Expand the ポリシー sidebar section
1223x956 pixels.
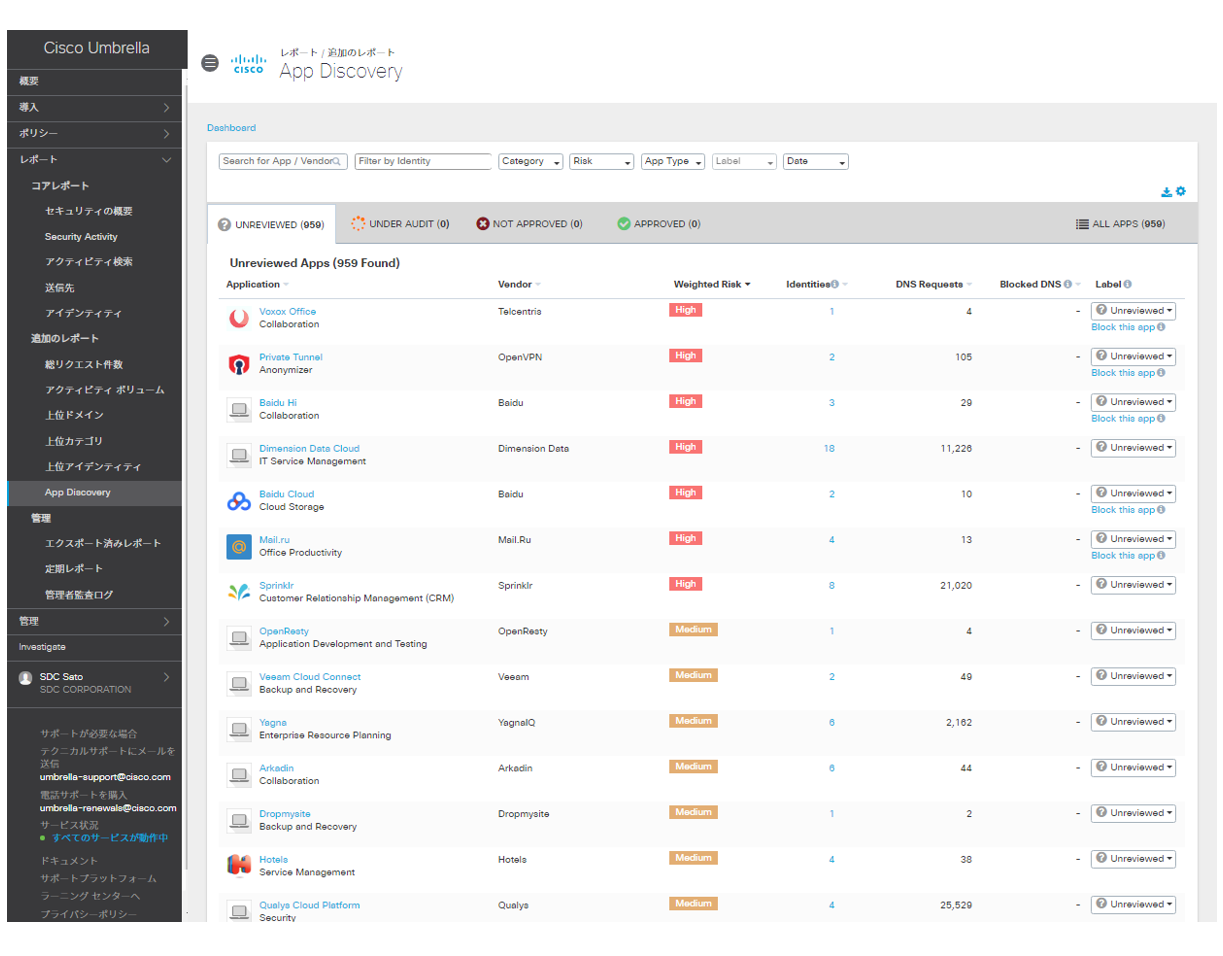95,133
